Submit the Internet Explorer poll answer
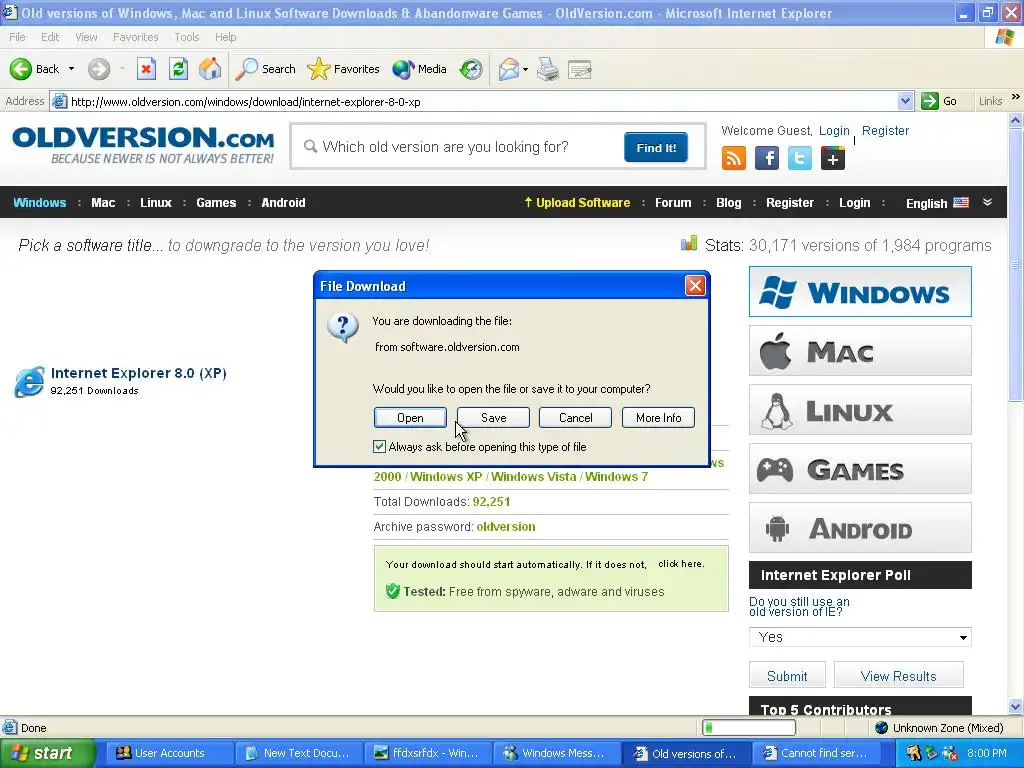The image size is (1024, 768). click(787, 676)
